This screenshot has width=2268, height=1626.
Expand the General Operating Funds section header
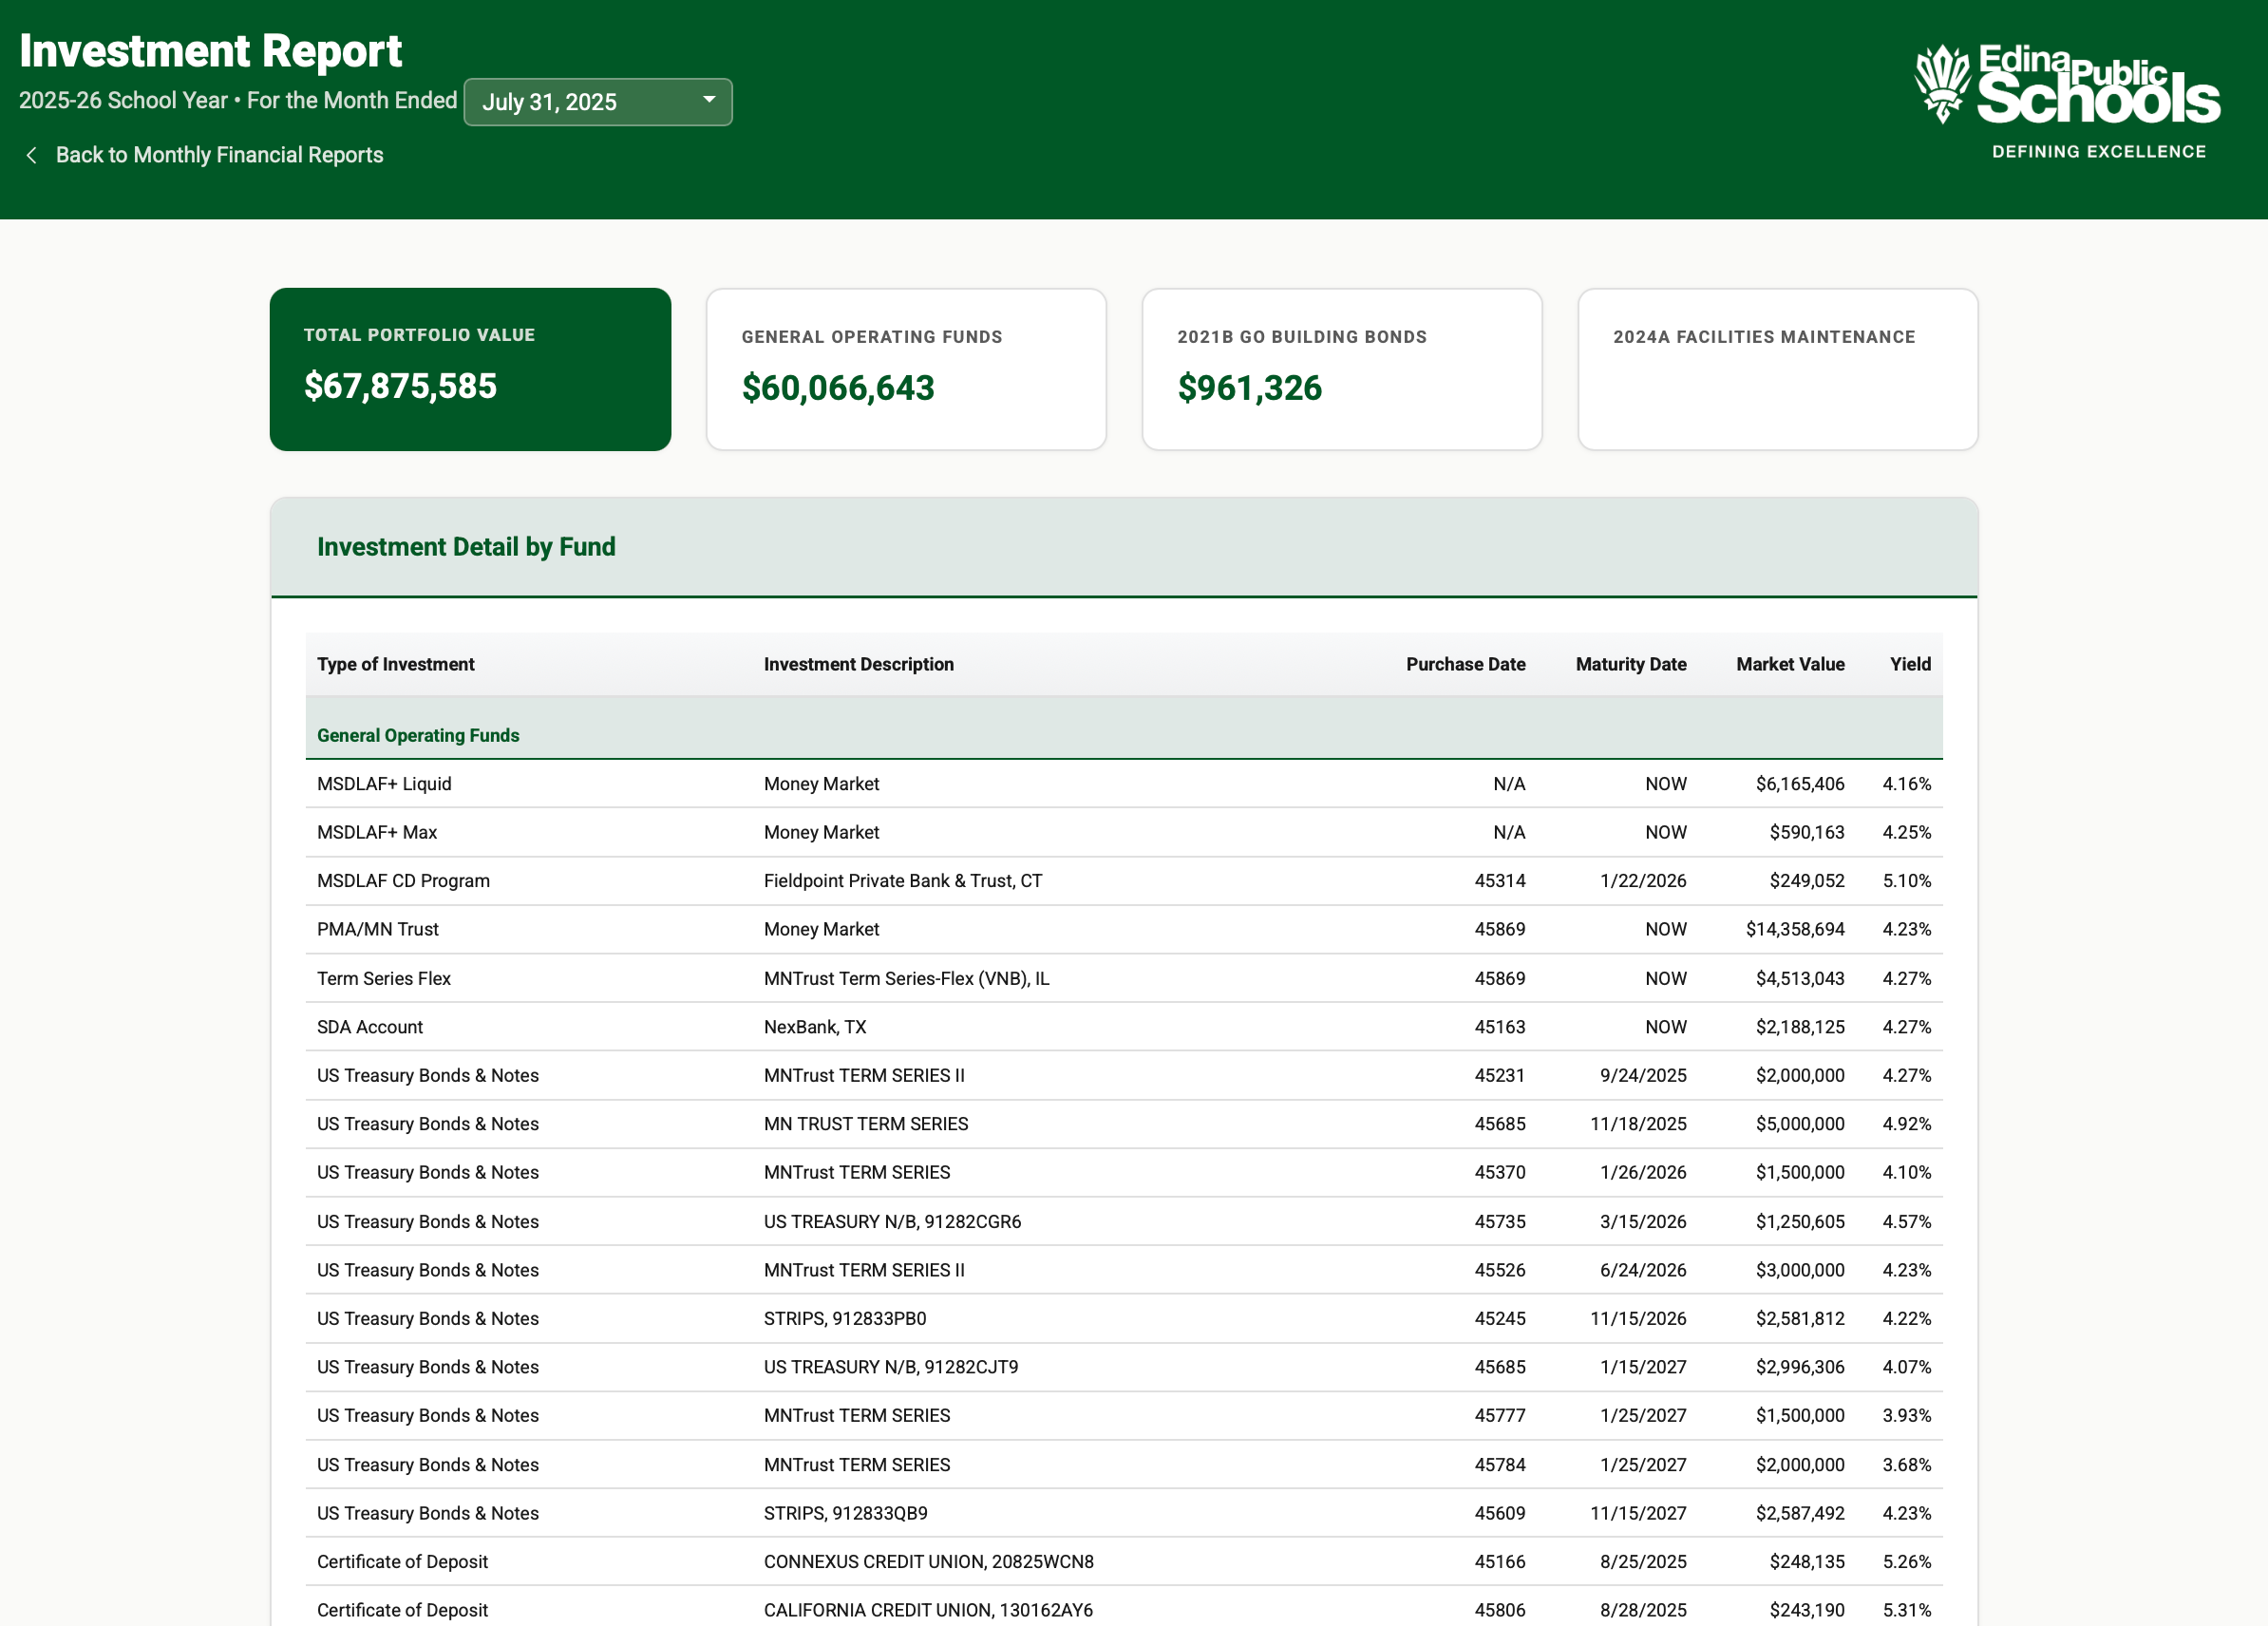pyautogui.click(x=418, y=735)
